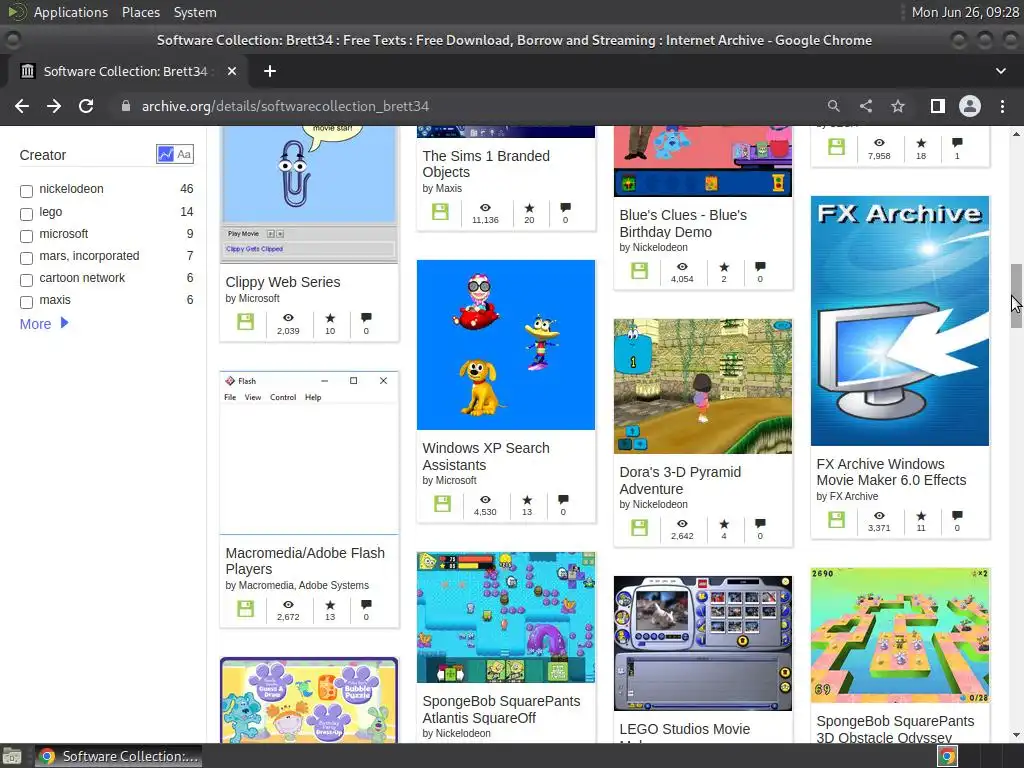Open Macromedia/Adobe Flash Players link

pyautogui.click(x=305, y=561)
